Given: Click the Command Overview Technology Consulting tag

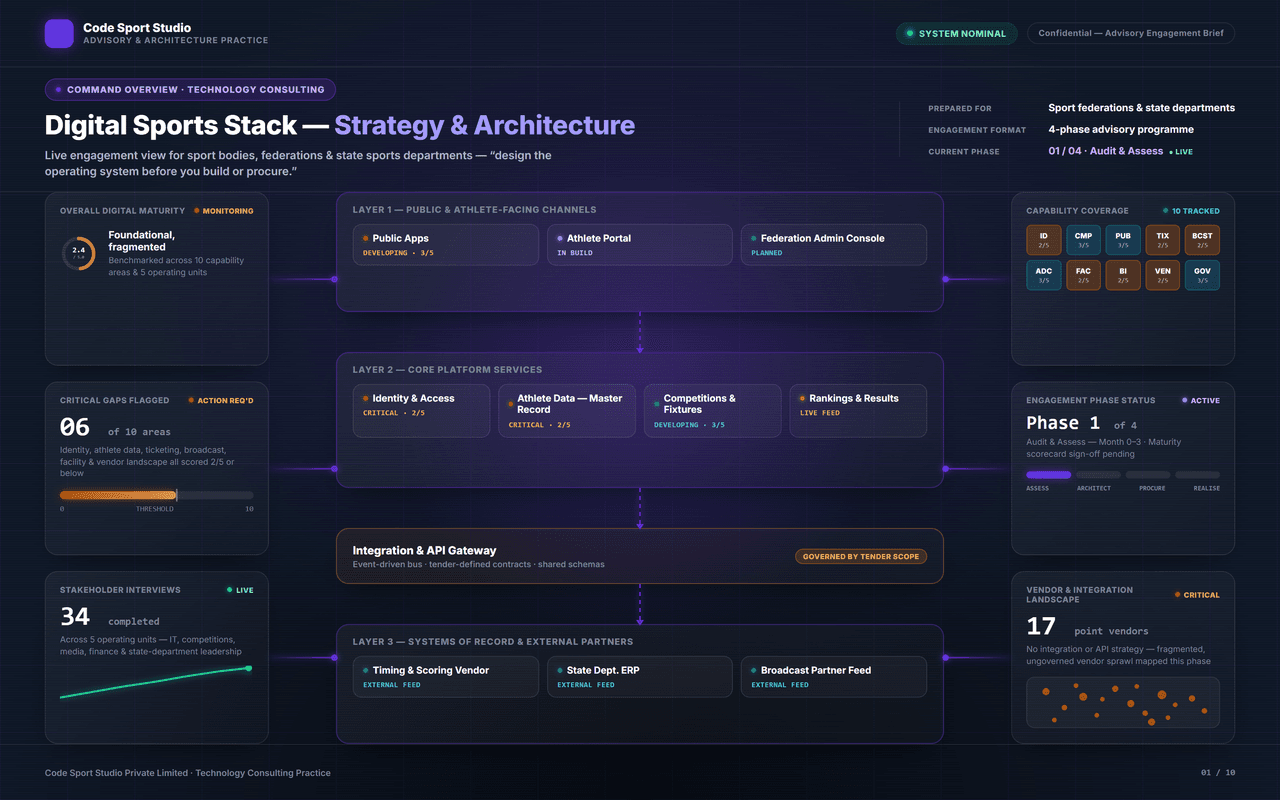Looking at the screenshot, I should click(190, 90).
